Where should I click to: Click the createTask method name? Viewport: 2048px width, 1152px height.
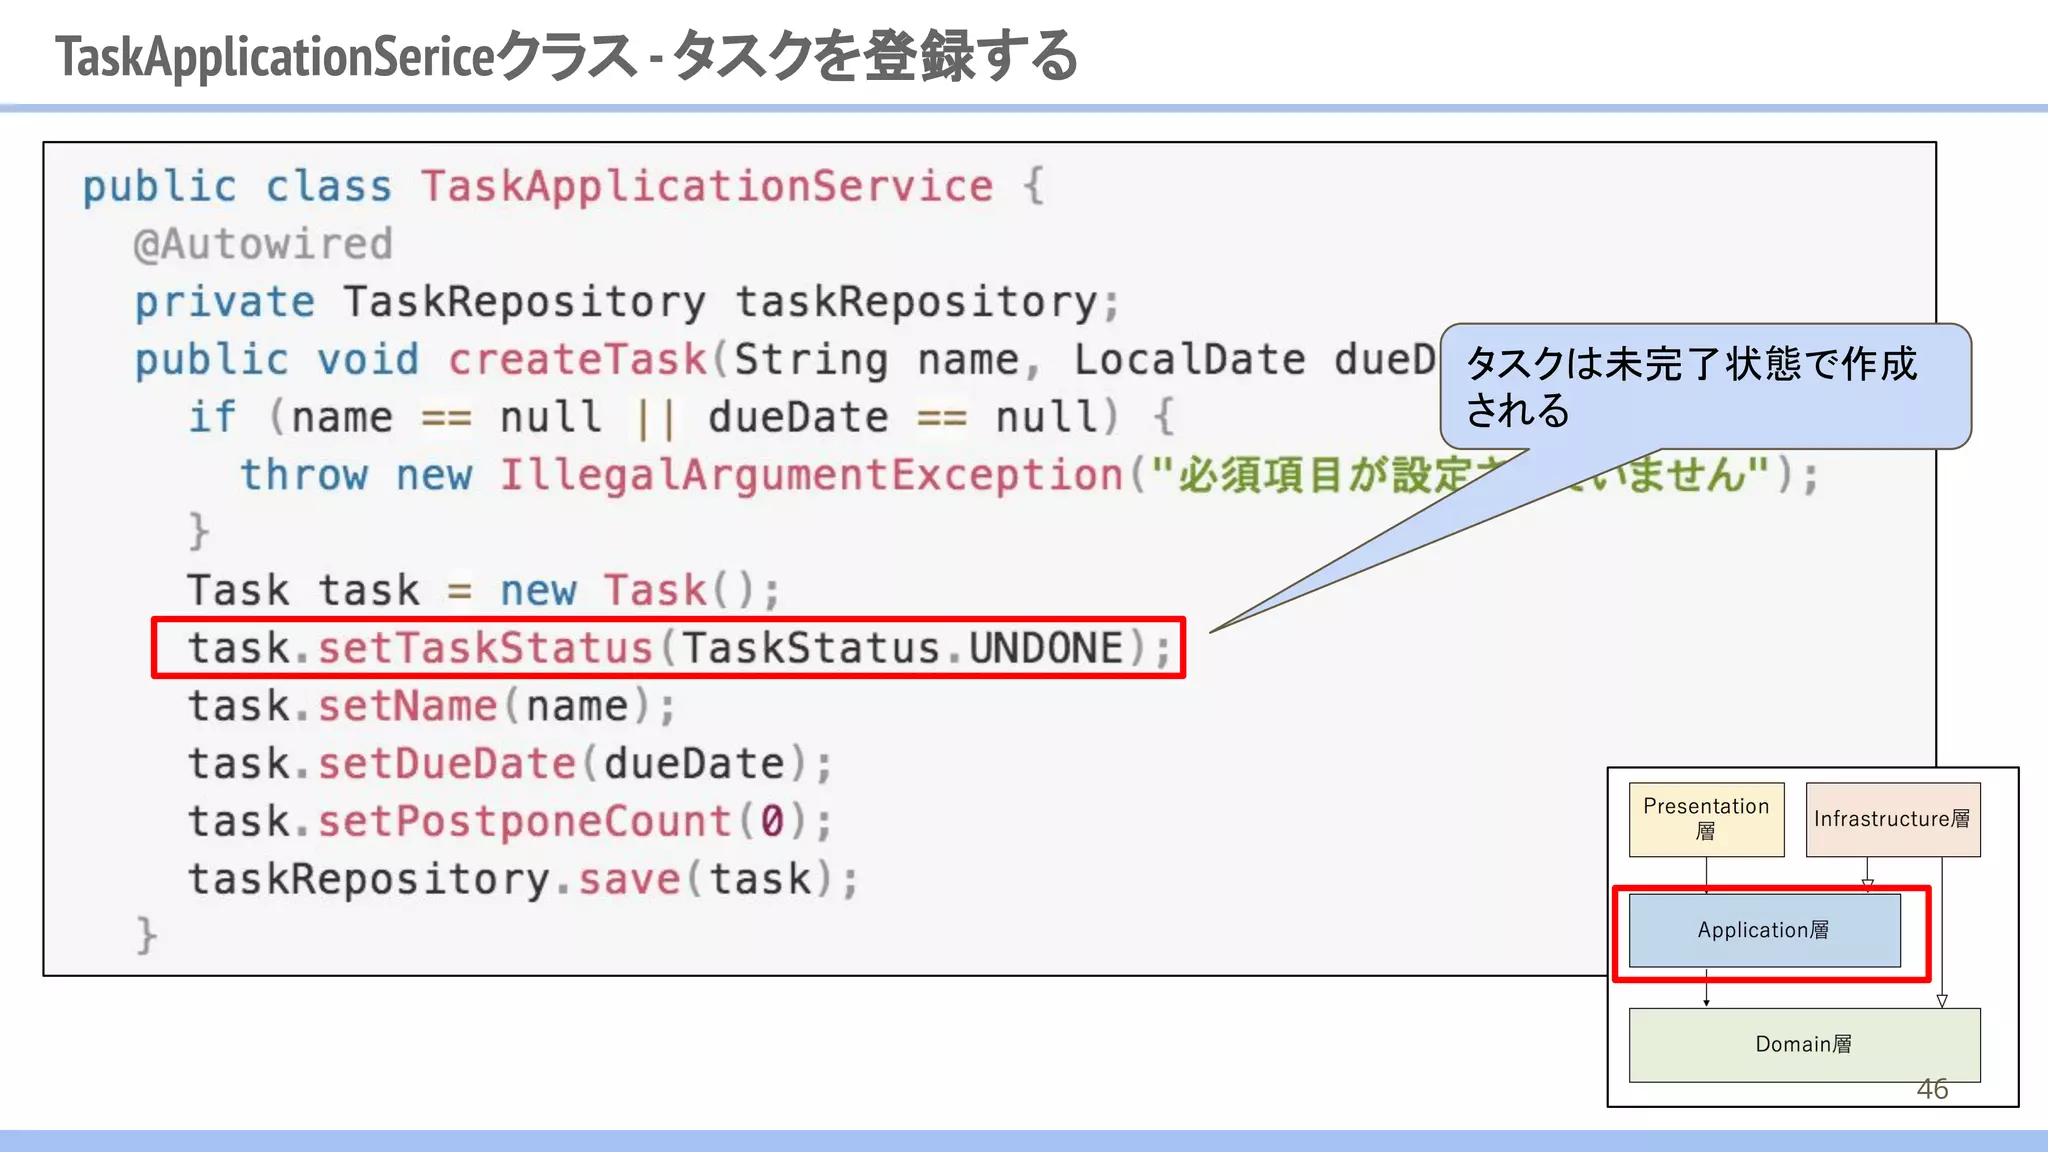point(577,360)
